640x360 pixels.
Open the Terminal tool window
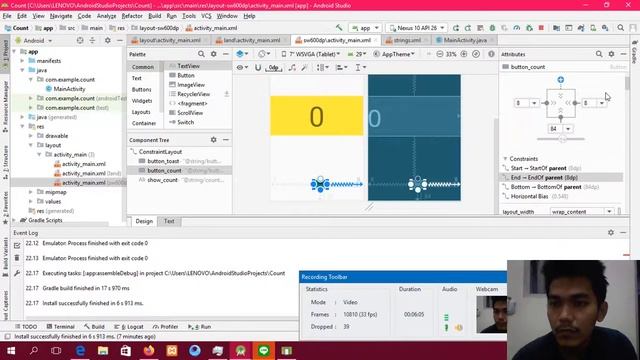(x=60, y=327)
